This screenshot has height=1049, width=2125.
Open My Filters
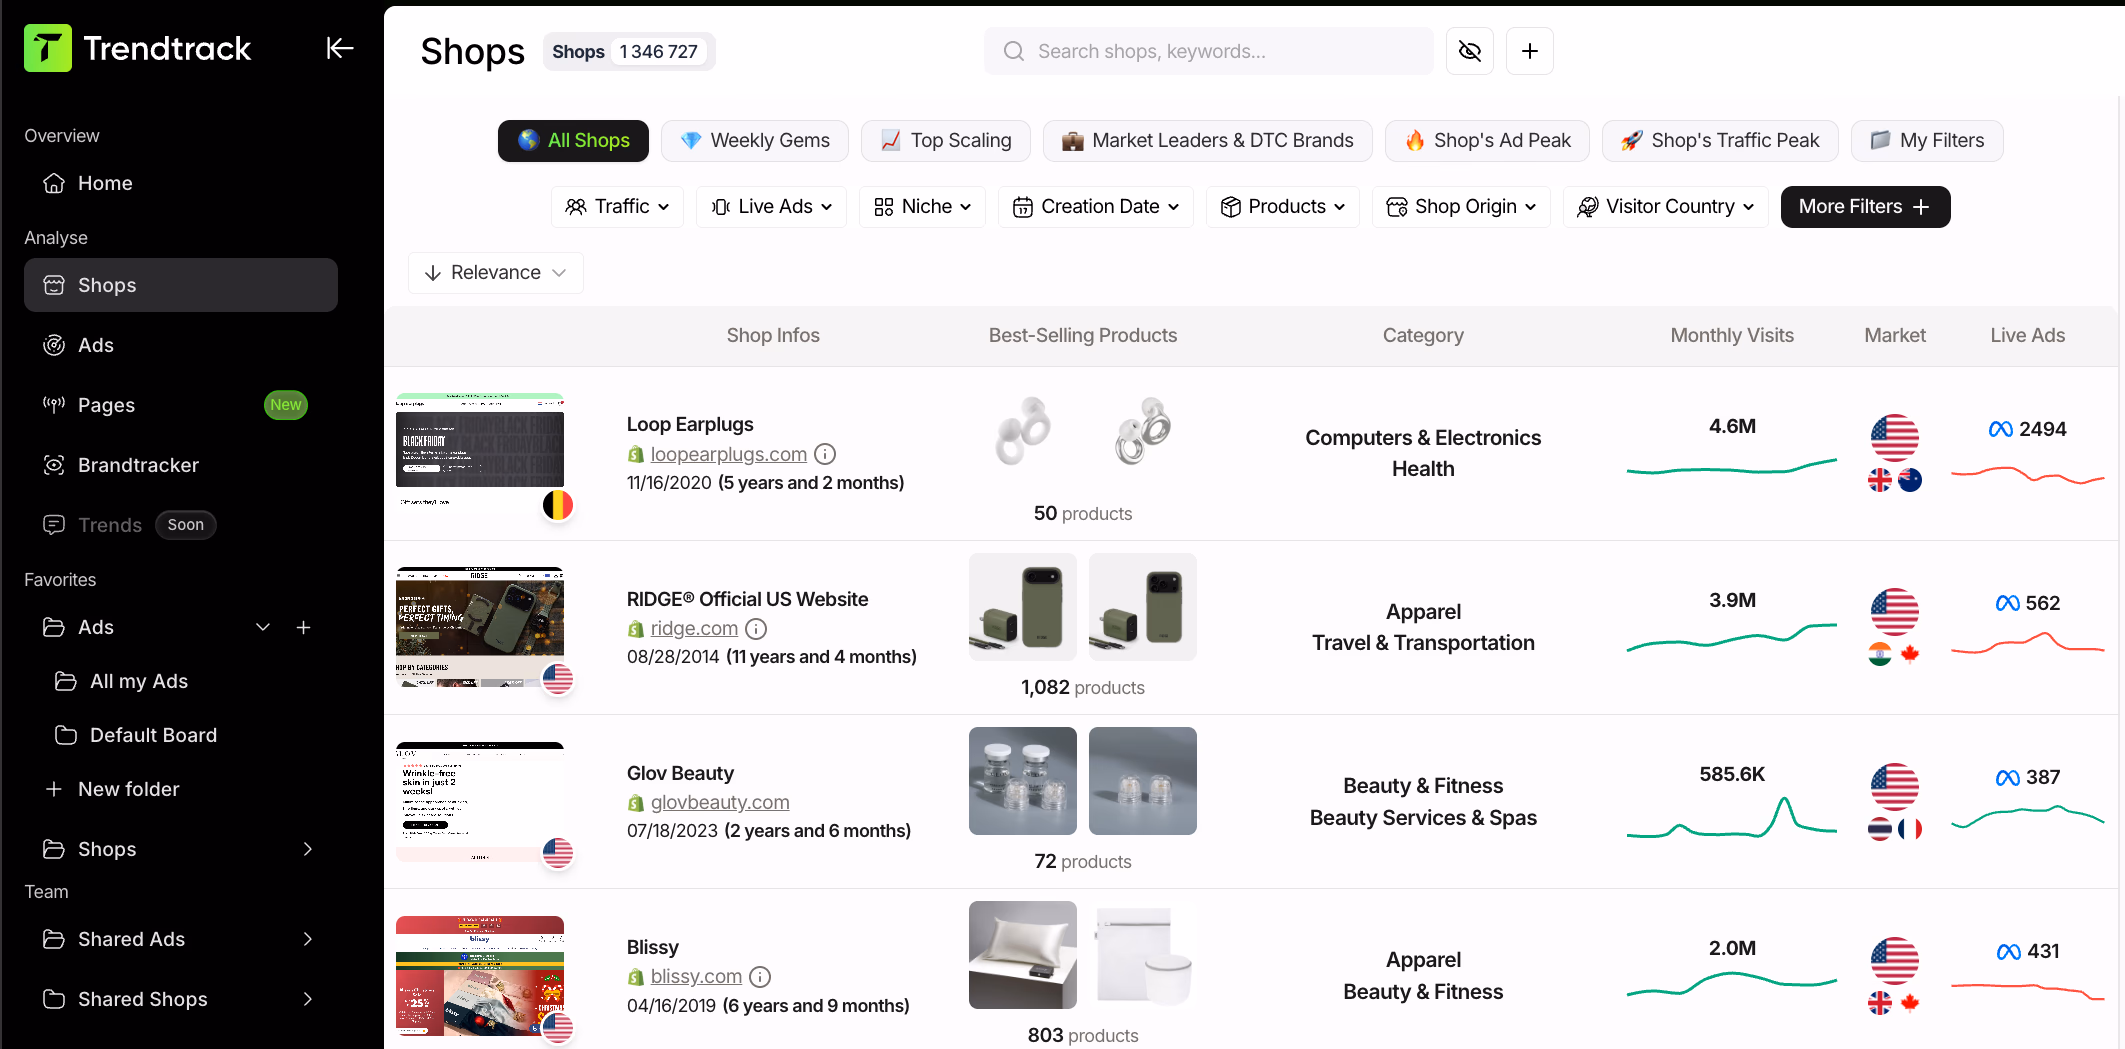[x=1926, y=140]
